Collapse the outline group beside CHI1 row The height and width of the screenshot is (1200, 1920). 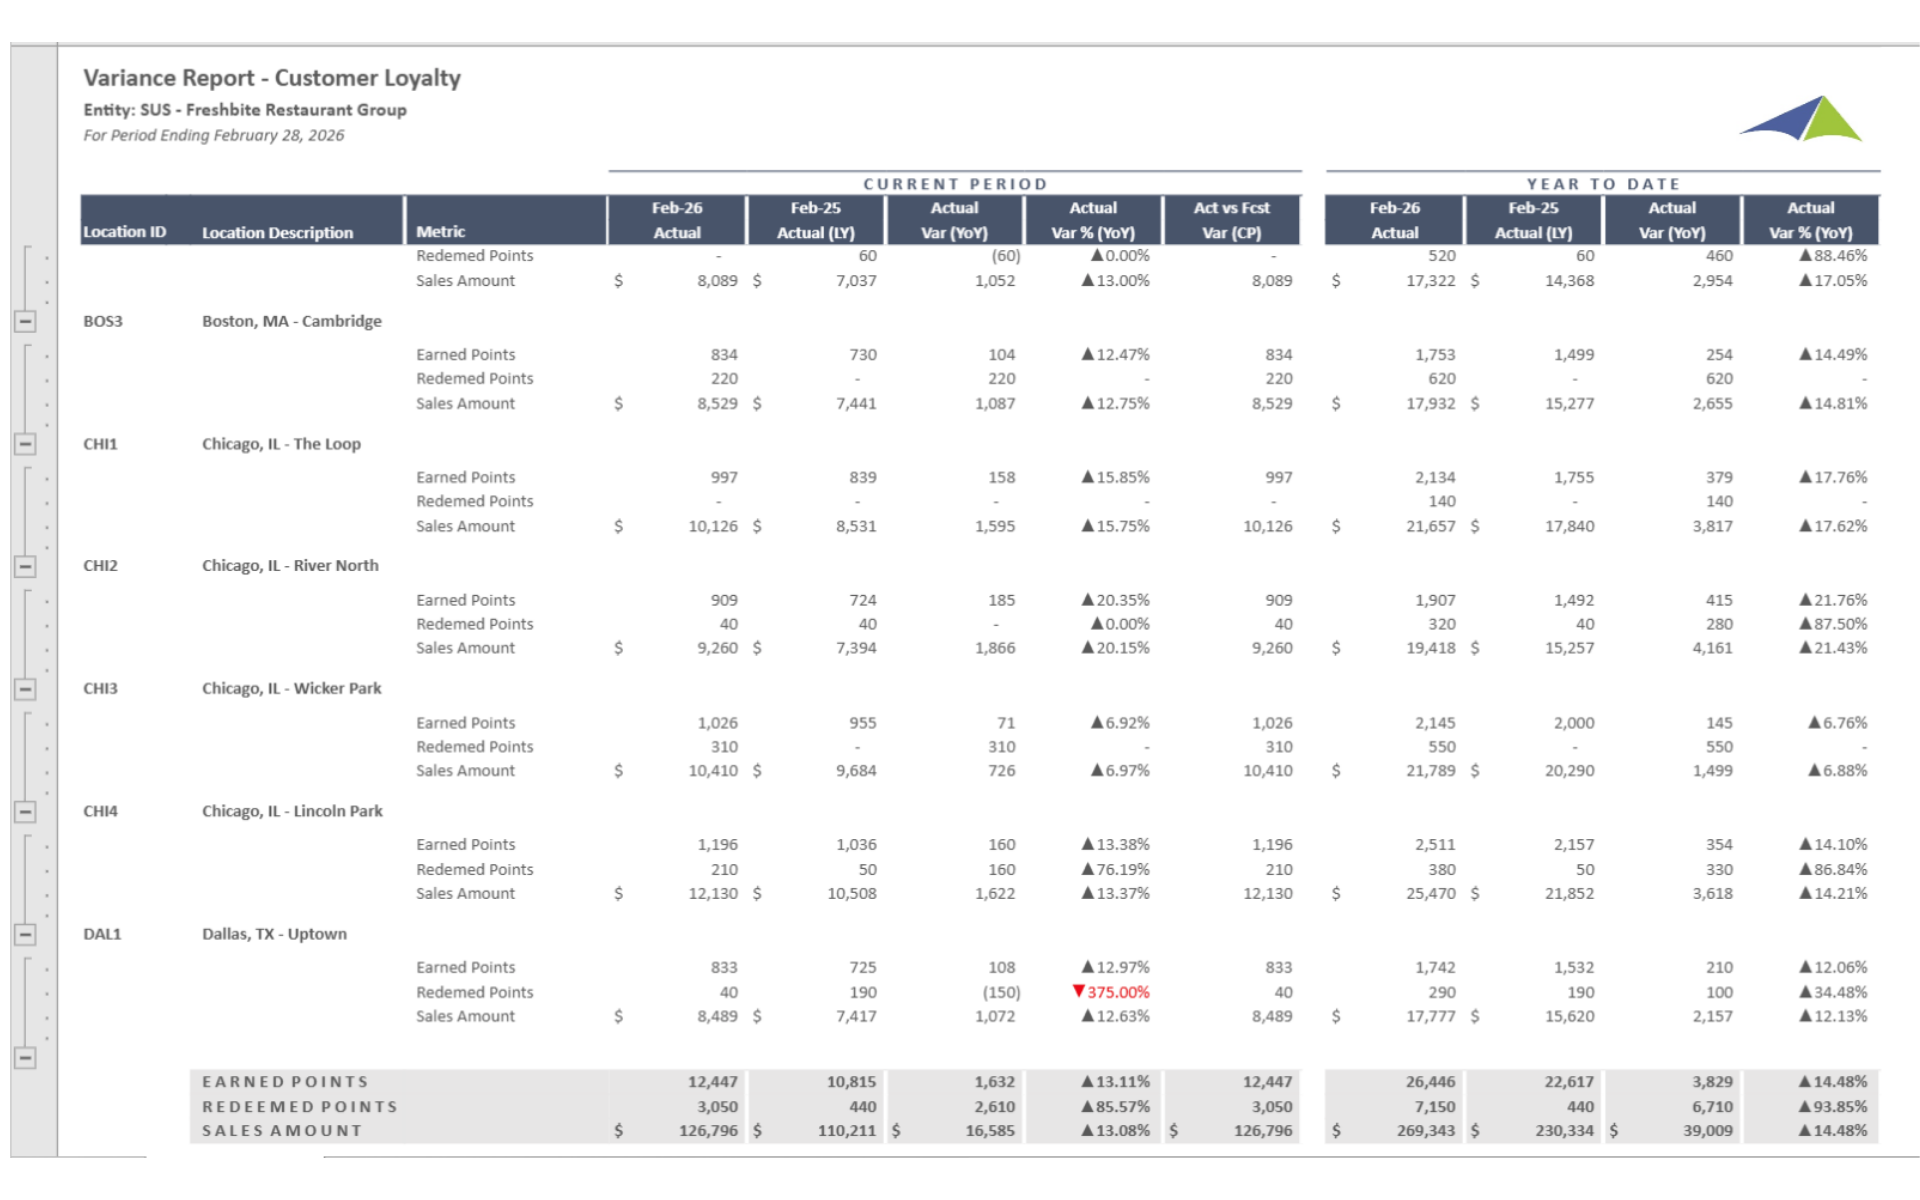click(x=26, y=444)
